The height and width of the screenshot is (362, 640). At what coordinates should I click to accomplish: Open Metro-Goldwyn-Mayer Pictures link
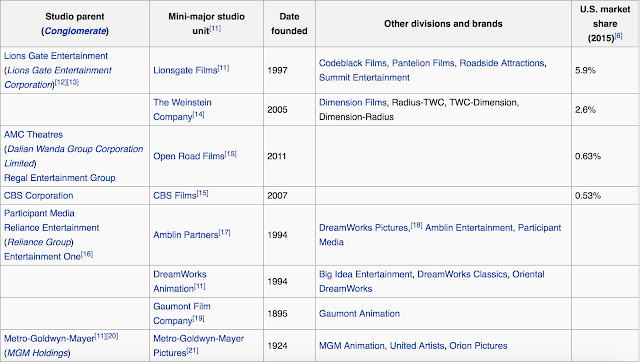pos(198,346)
